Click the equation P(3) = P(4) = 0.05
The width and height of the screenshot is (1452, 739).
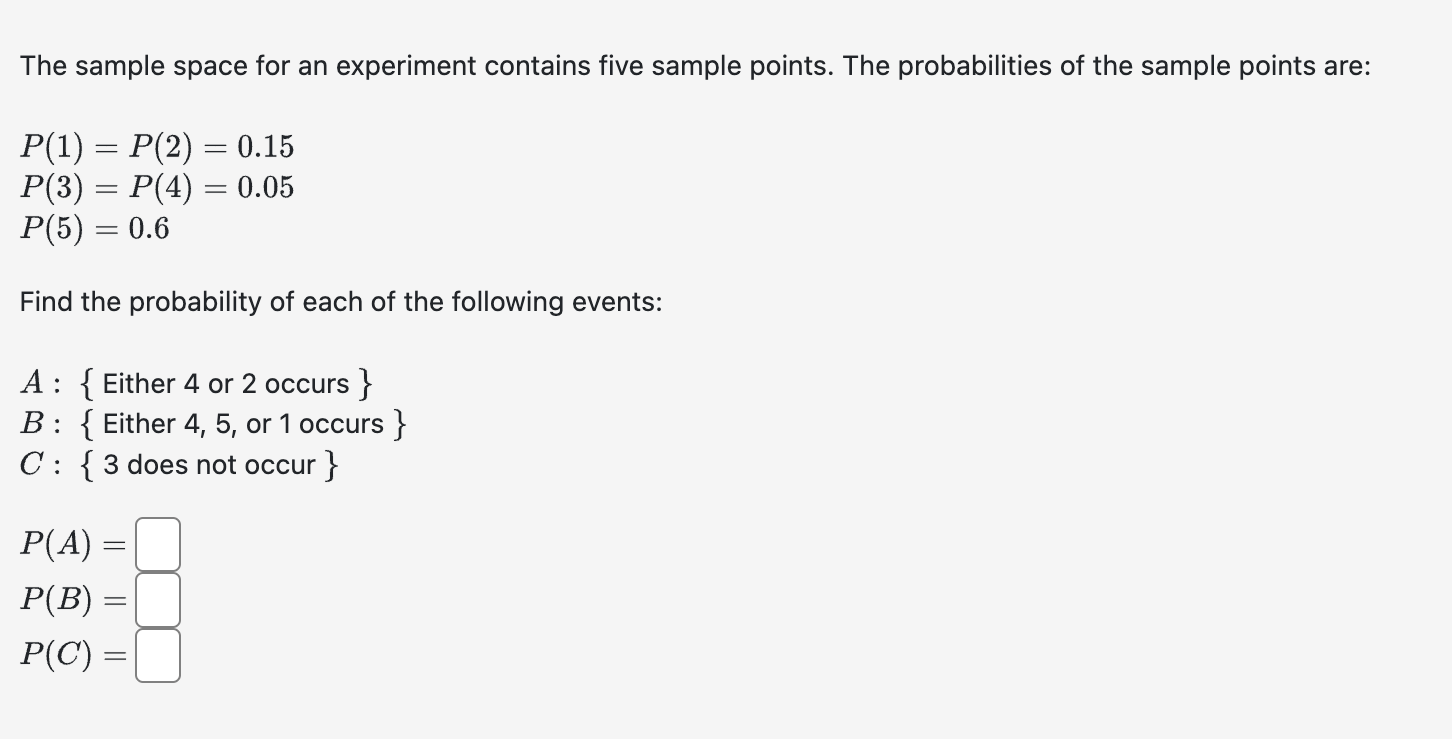click(x=157, y=187)
